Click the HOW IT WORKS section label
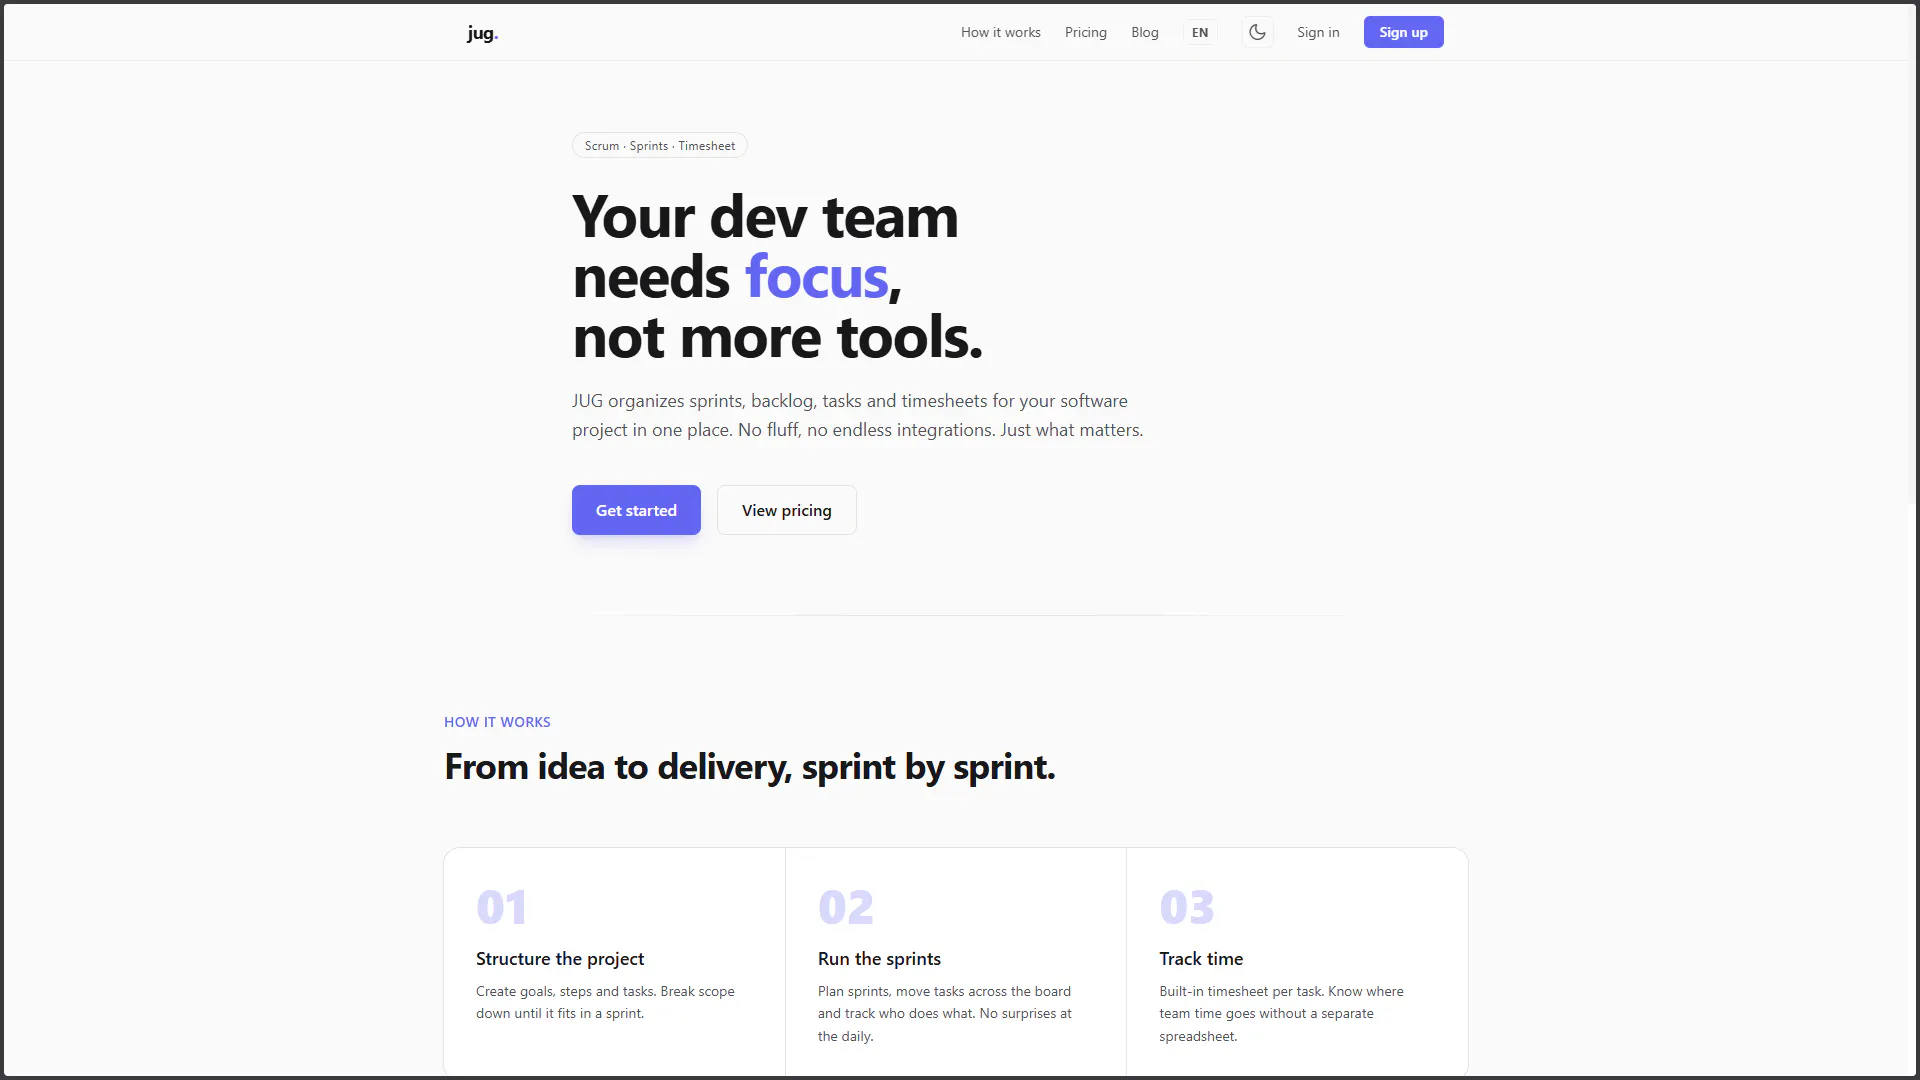Screen dimensions: 1920x1080 497,722
